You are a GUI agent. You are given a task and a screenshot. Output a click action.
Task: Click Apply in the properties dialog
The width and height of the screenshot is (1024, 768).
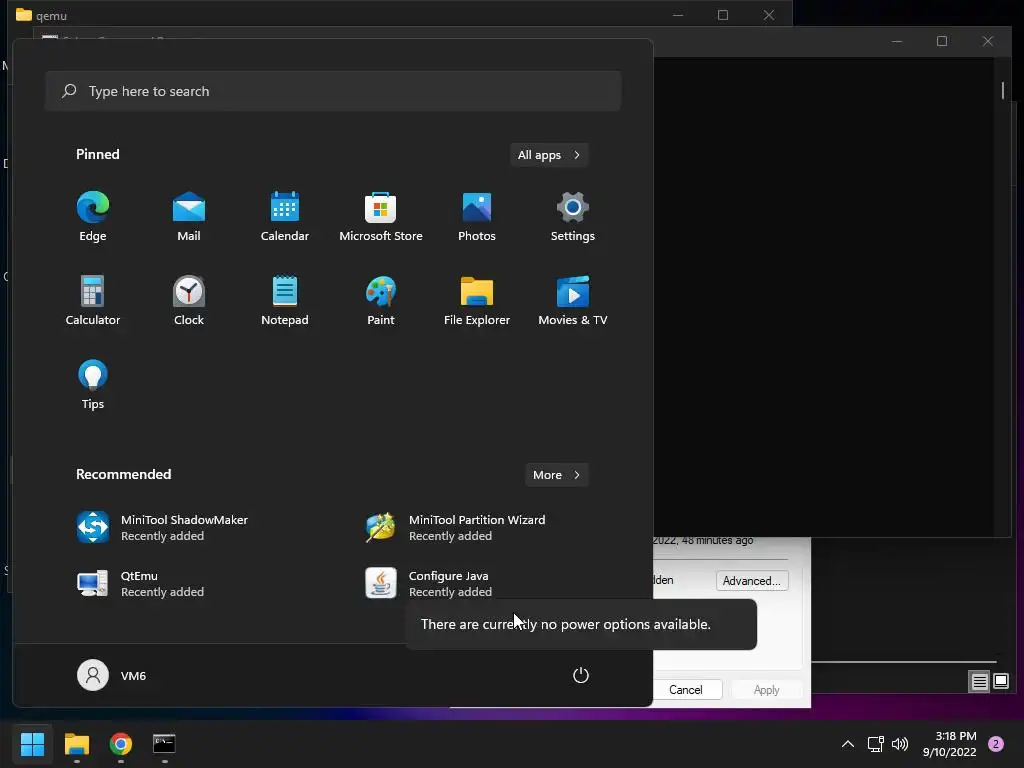(x=766, y=690)
